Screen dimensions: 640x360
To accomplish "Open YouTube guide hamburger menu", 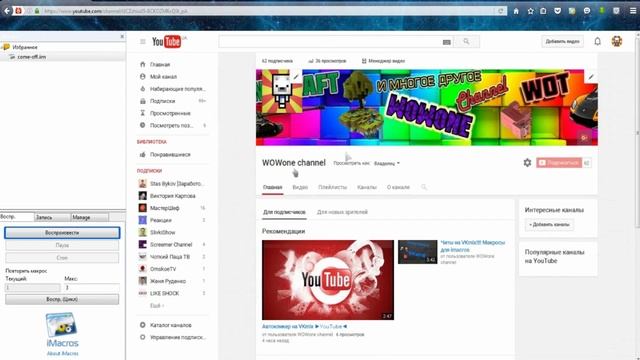I will point(142,41).
